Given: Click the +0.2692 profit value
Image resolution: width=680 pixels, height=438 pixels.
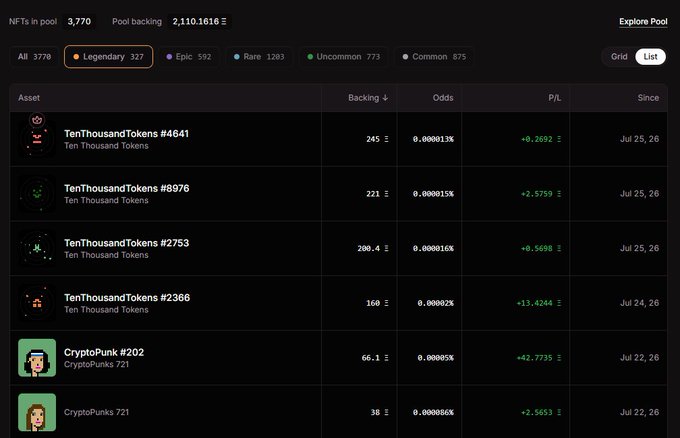Looking at the screenshot, I should point(541,139).
